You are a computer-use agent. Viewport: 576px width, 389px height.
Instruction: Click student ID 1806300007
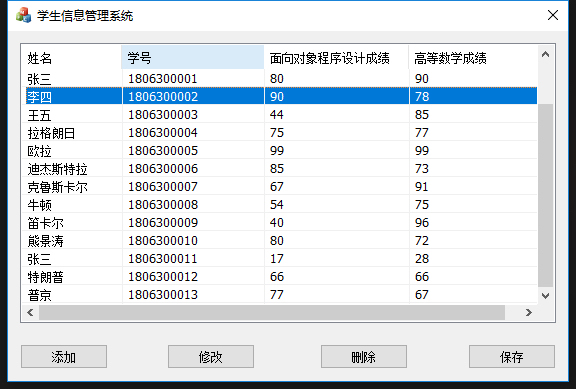point(163,187)
